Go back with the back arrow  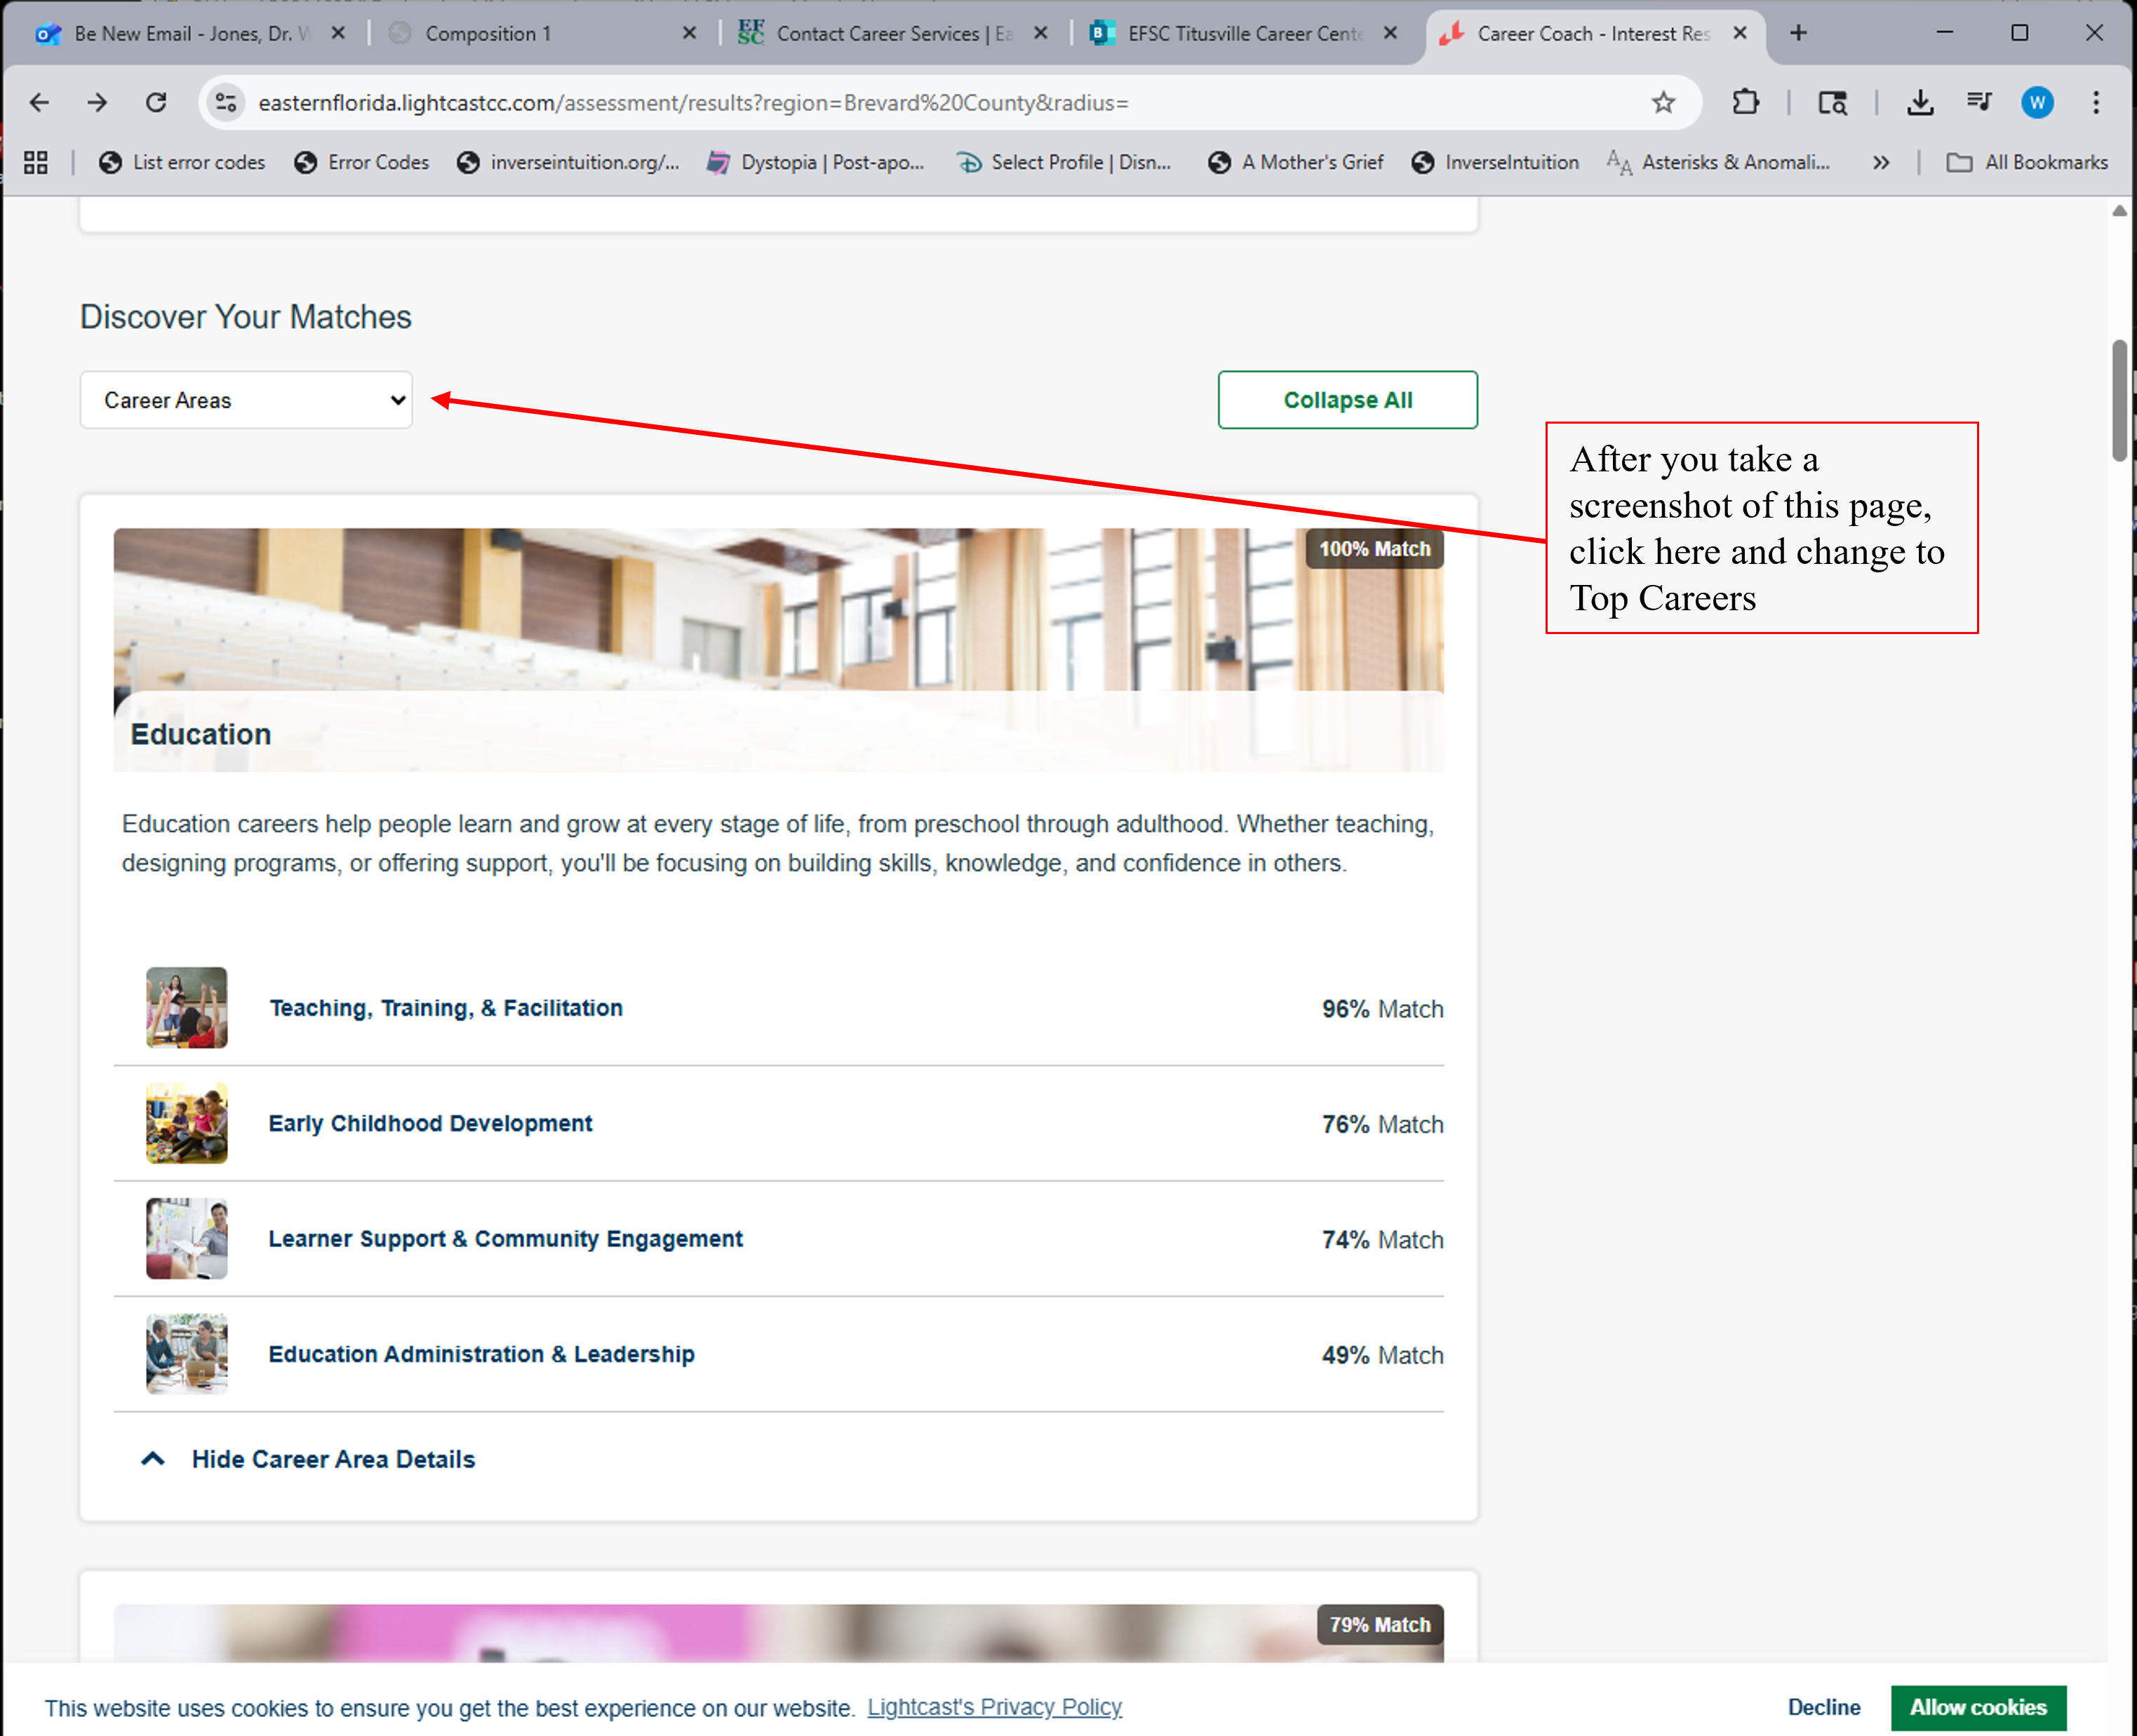pos(40,102)
